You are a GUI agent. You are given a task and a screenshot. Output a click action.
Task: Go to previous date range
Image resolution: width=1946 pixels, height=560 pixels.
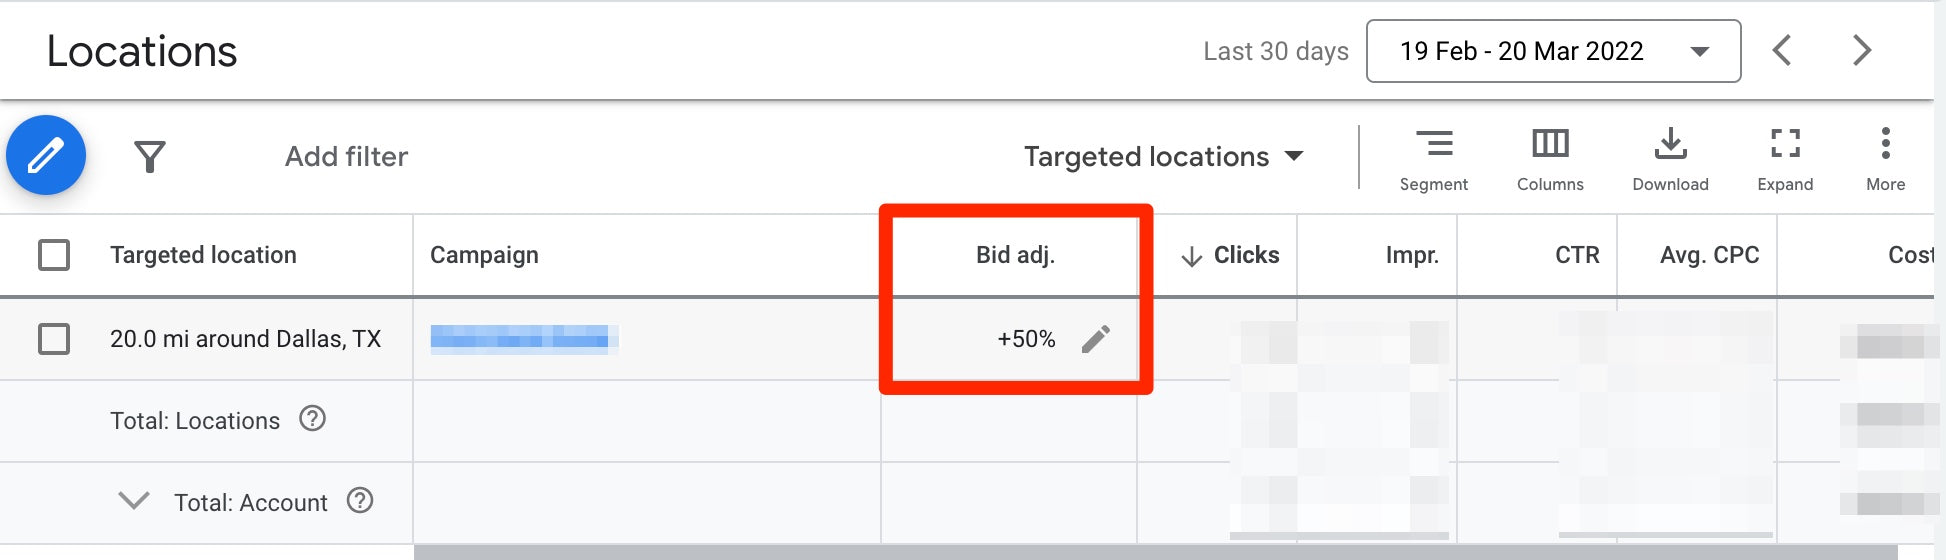1782,50
